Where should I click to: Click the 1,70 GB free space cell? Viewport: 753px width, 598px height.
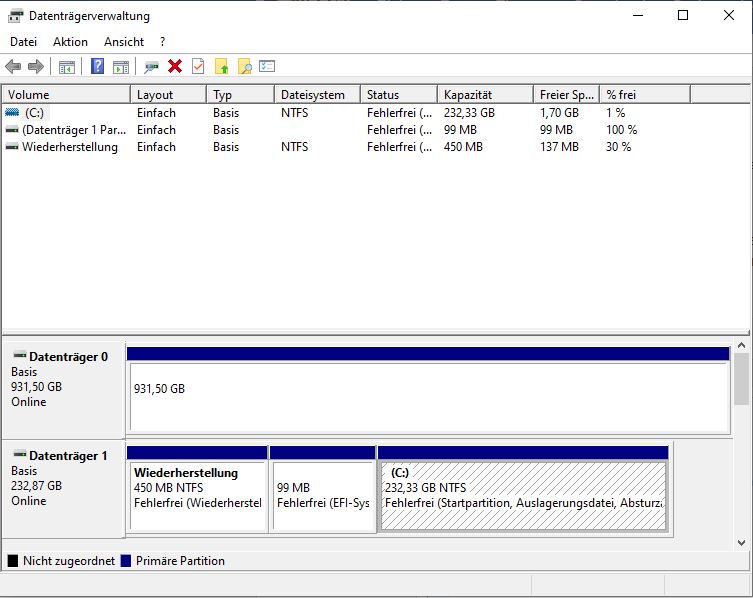coord(559,113)
